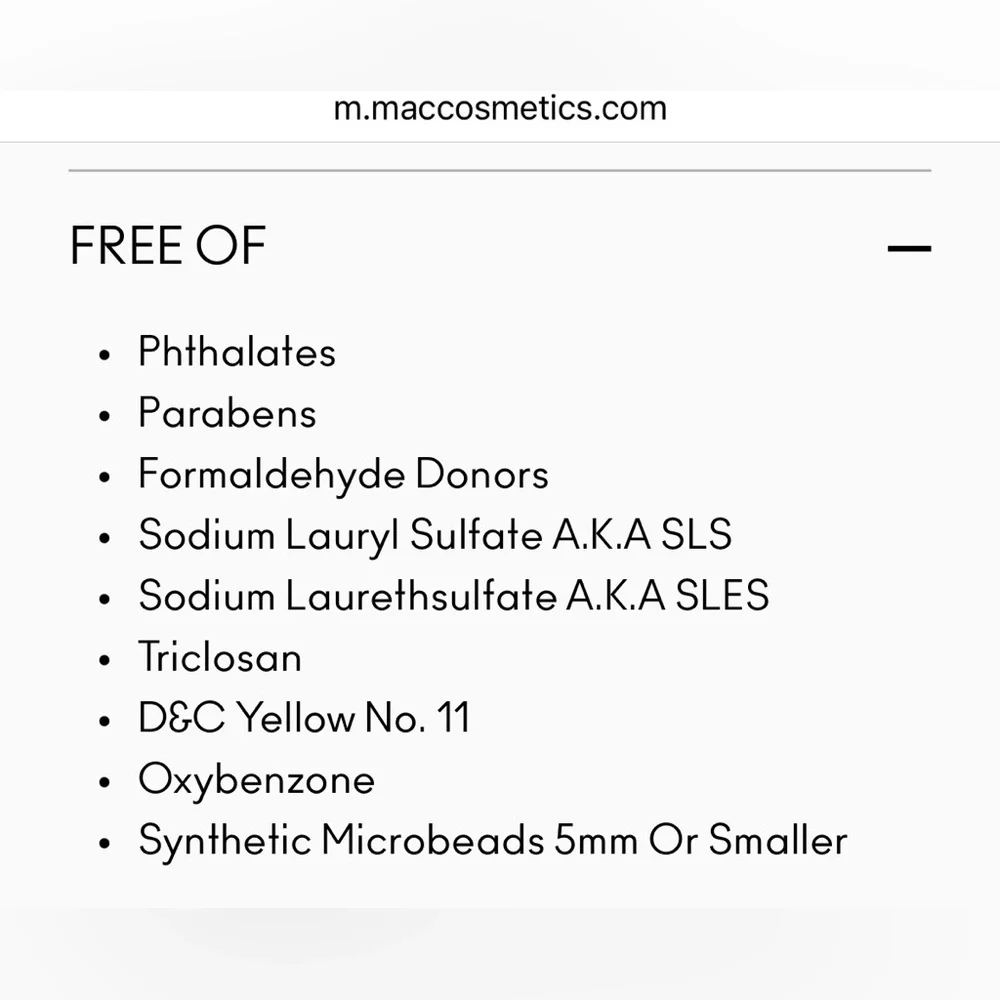Collapse the FREE OF section minus icon
1000x1000 pixels.
point(909,248)
